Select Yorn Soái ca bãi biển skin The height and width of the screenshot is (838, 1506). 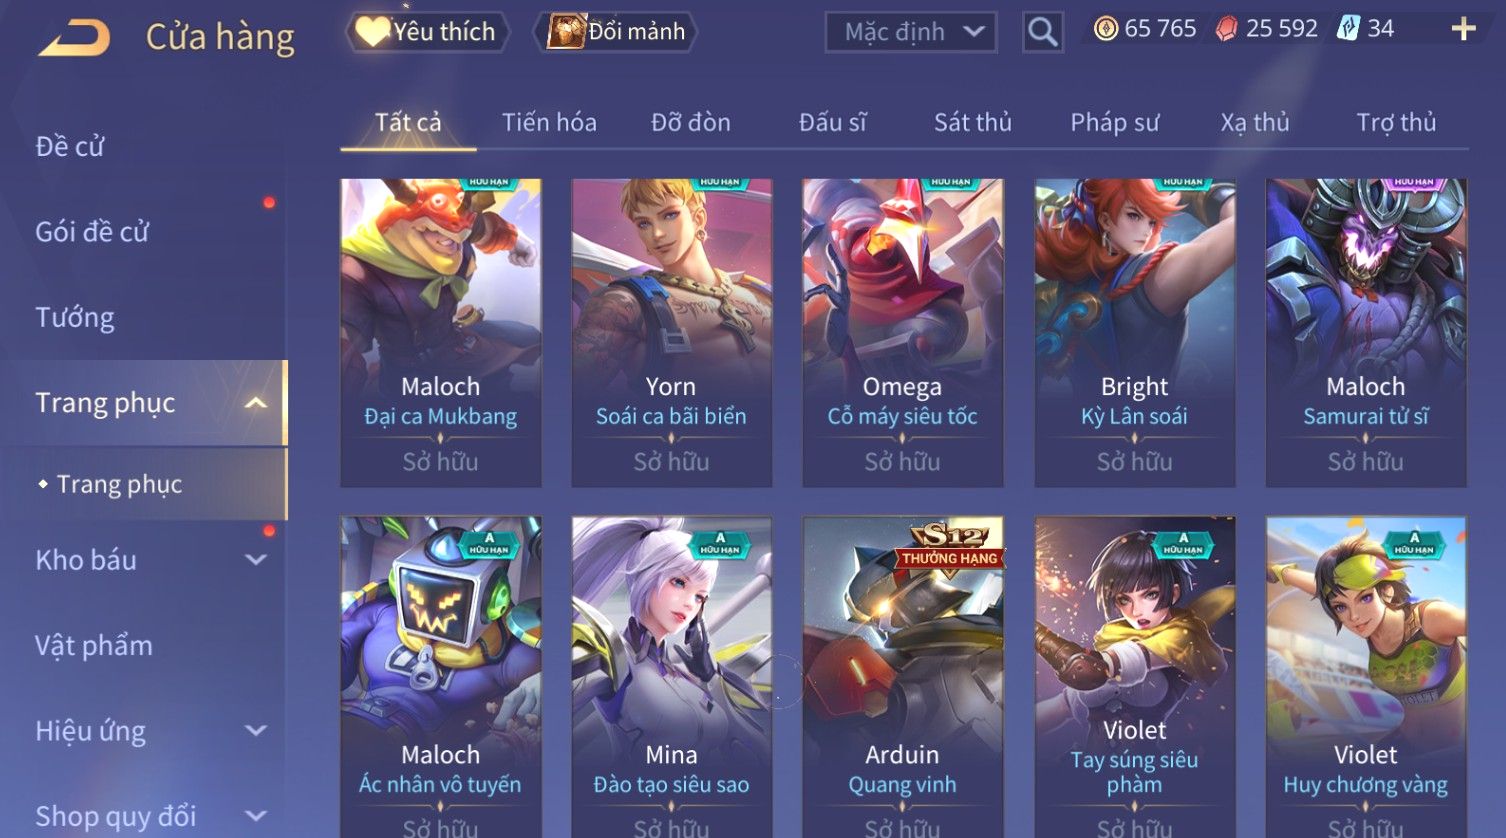[671, 333]
